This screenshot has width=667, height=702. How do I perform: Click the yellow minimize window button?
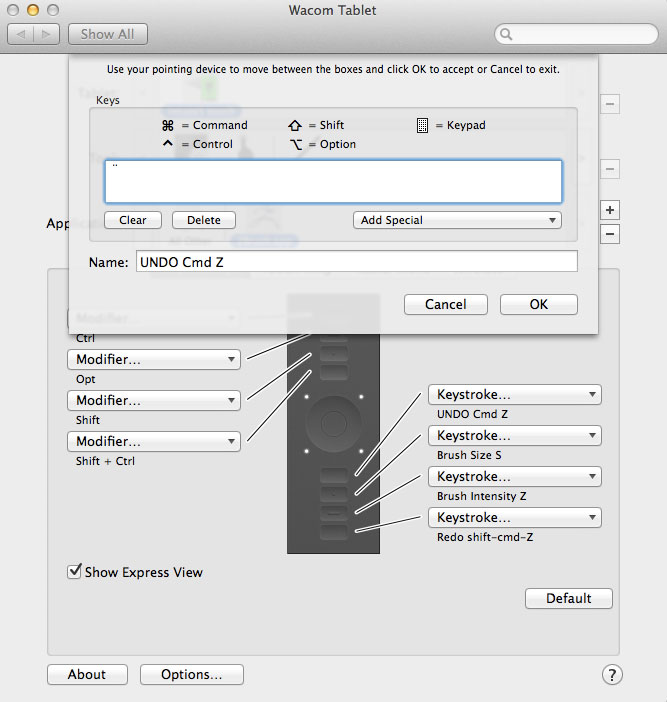pyautogui.click(x=33, y=10)
